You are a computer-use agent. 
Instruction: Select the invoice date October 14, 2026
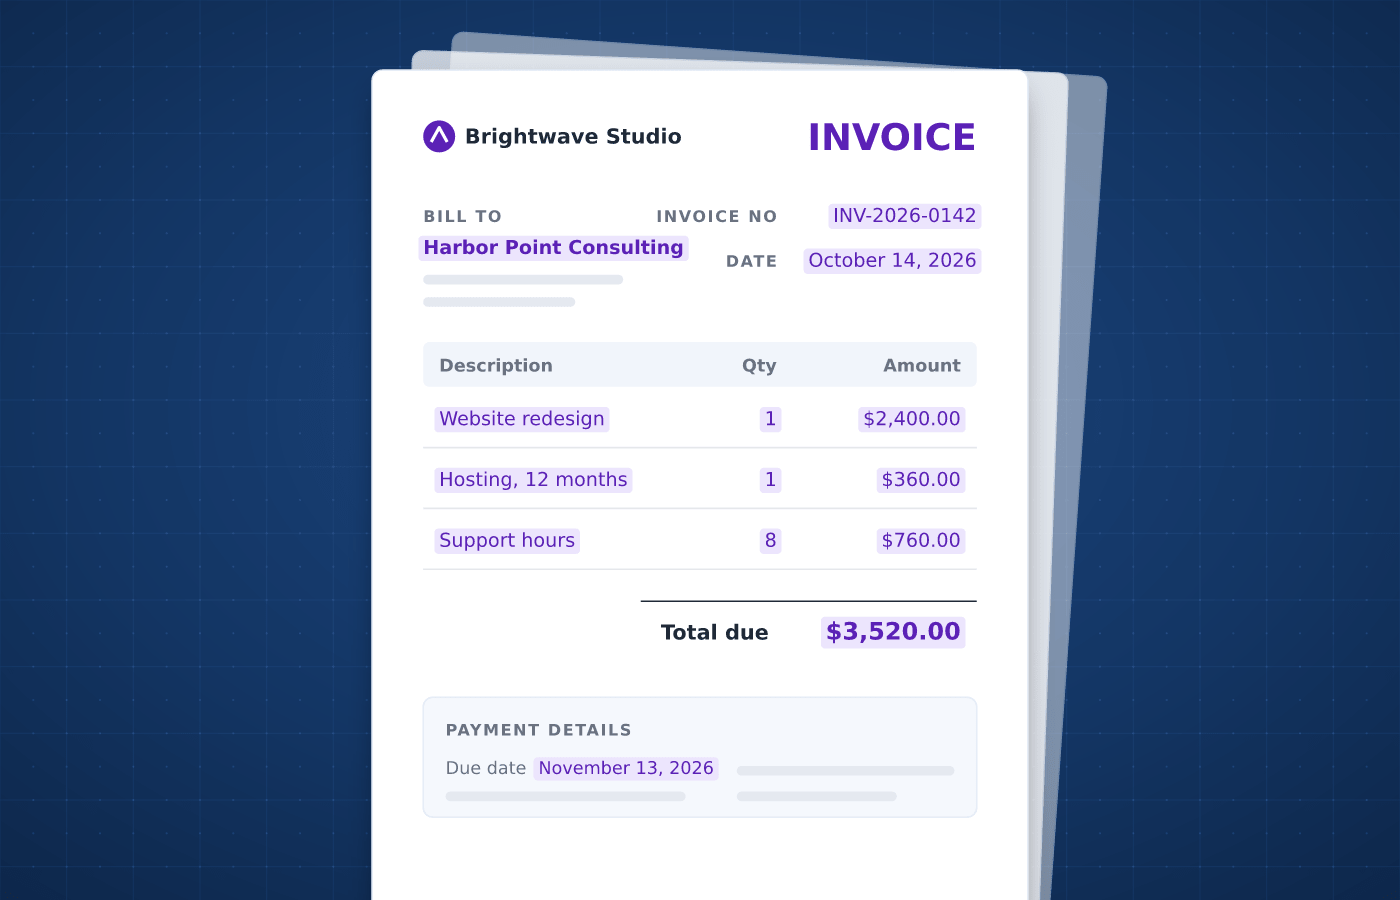coord(892,261)
